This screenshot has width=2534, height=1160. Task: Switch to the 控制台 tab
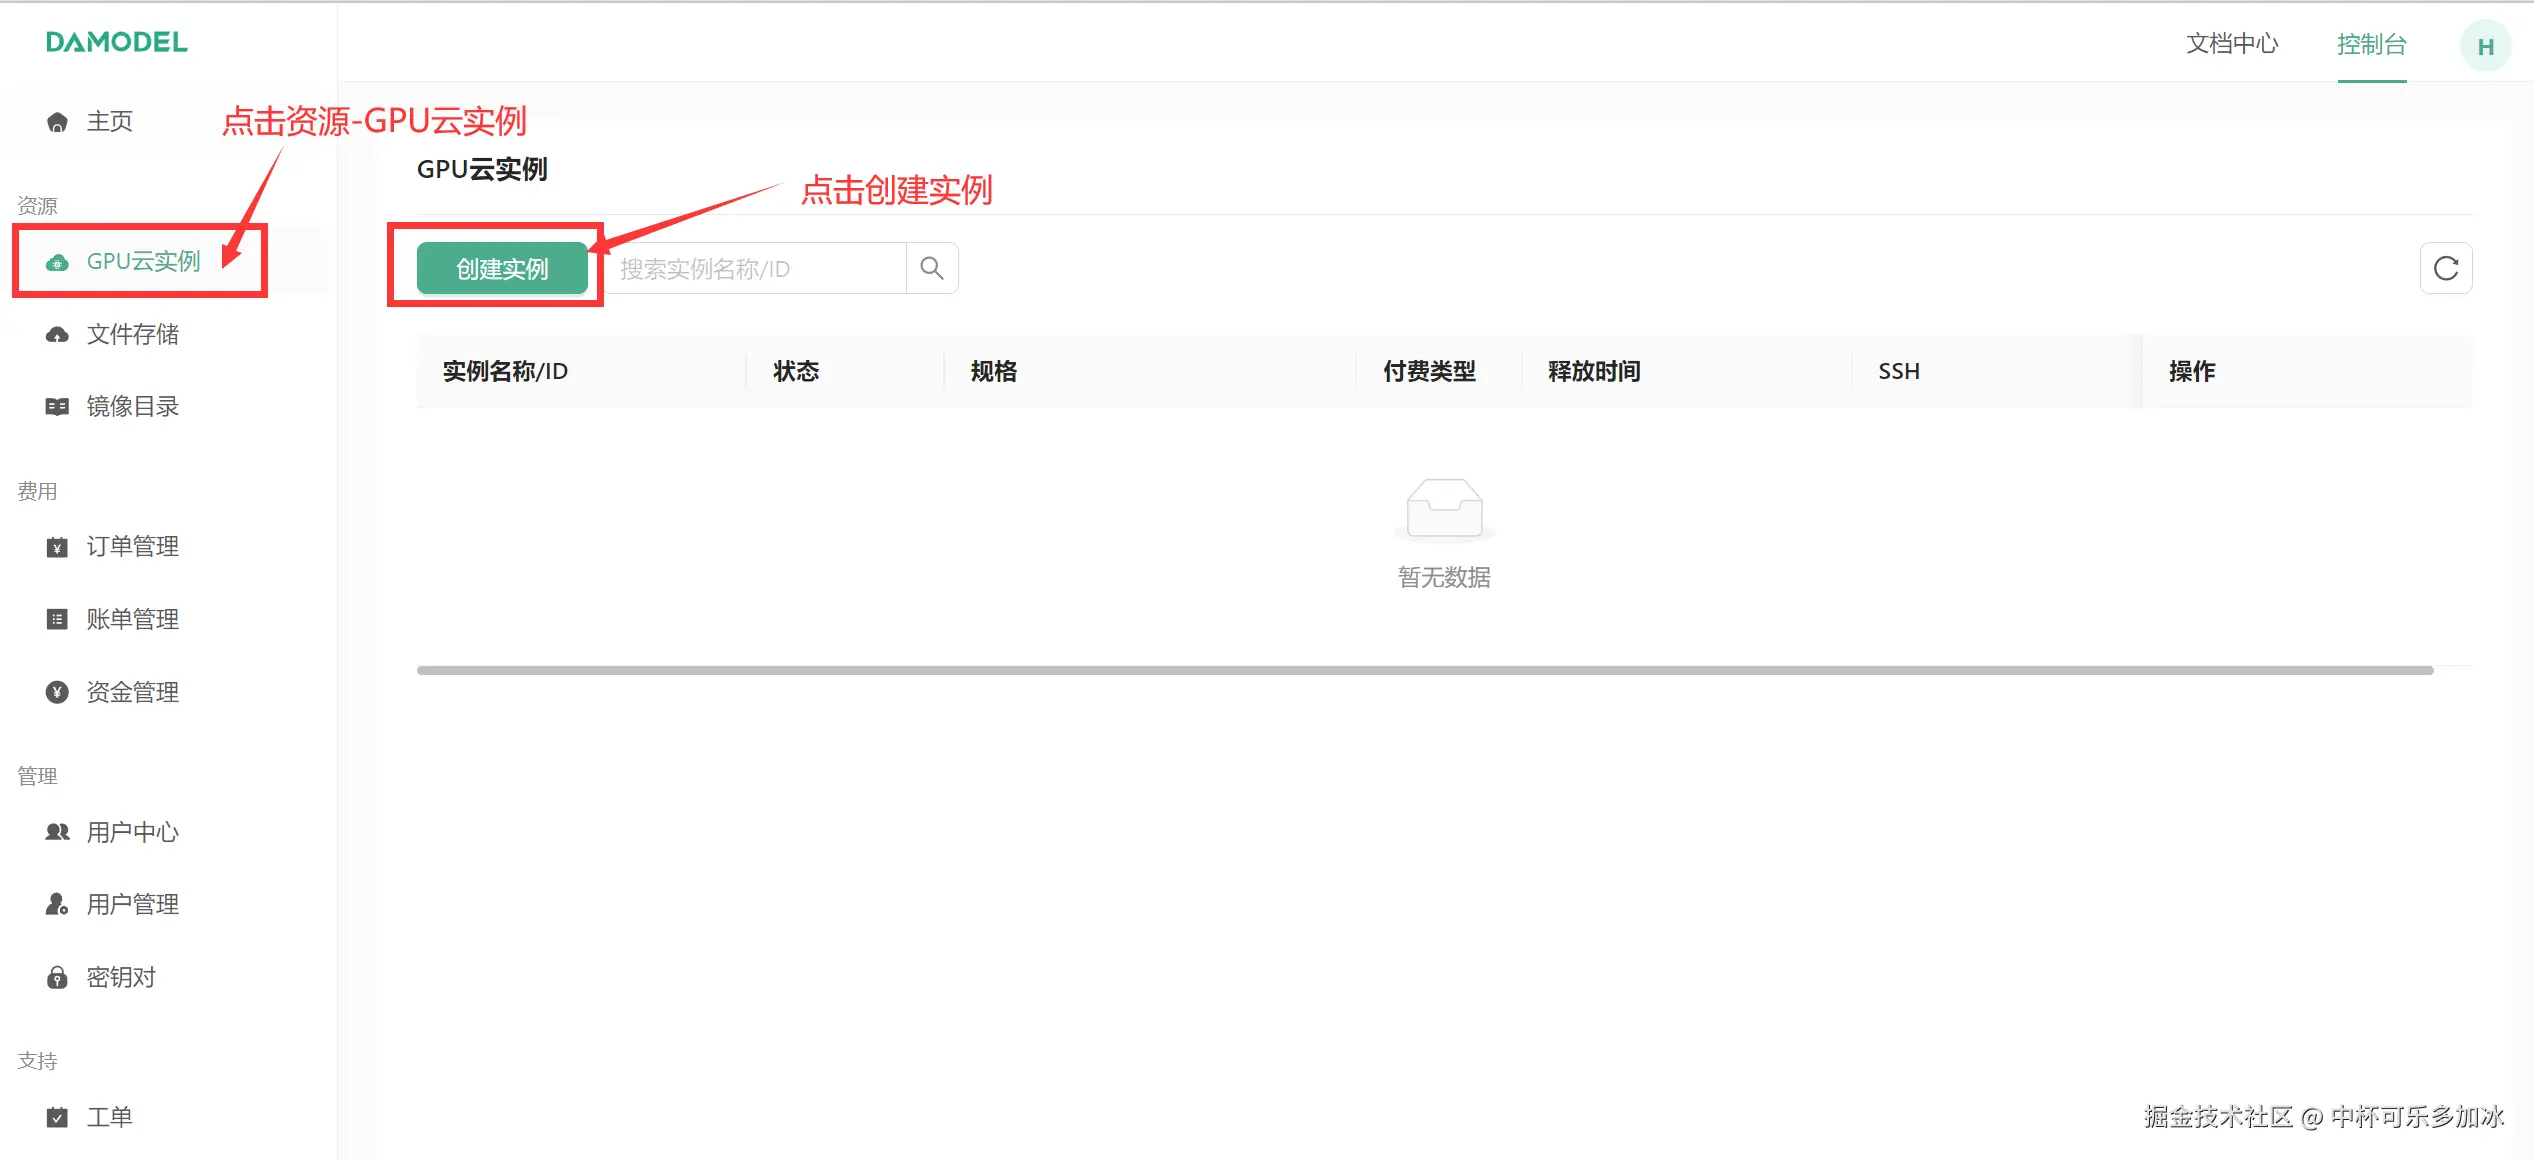click(2371, 44)
